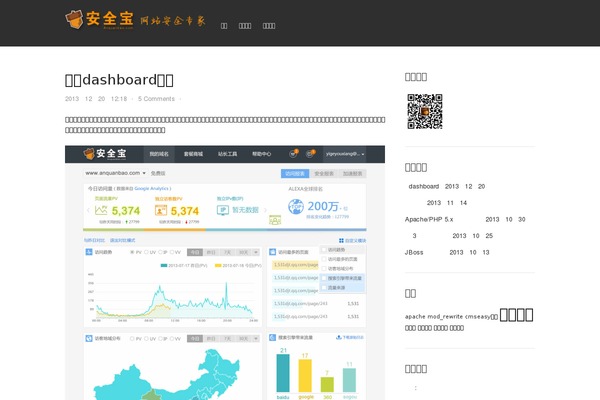This screenshot has width=600, height=400.
Task: Select PV radio in 访客地域分布 panel
Action: 132,339
